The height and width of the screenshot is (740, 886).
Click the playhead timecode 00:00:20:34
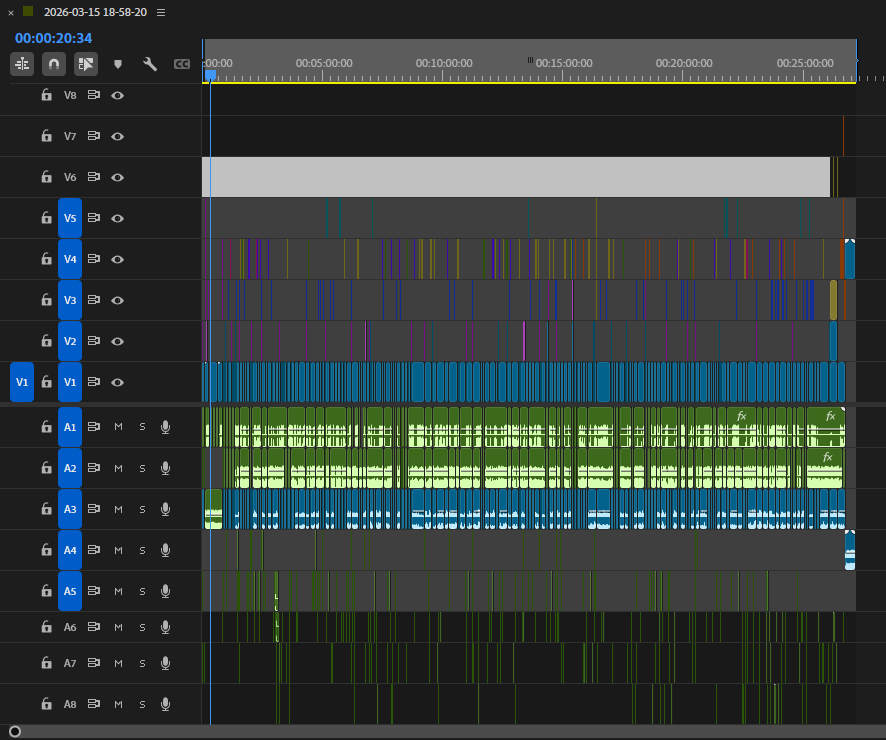point(54,38)
